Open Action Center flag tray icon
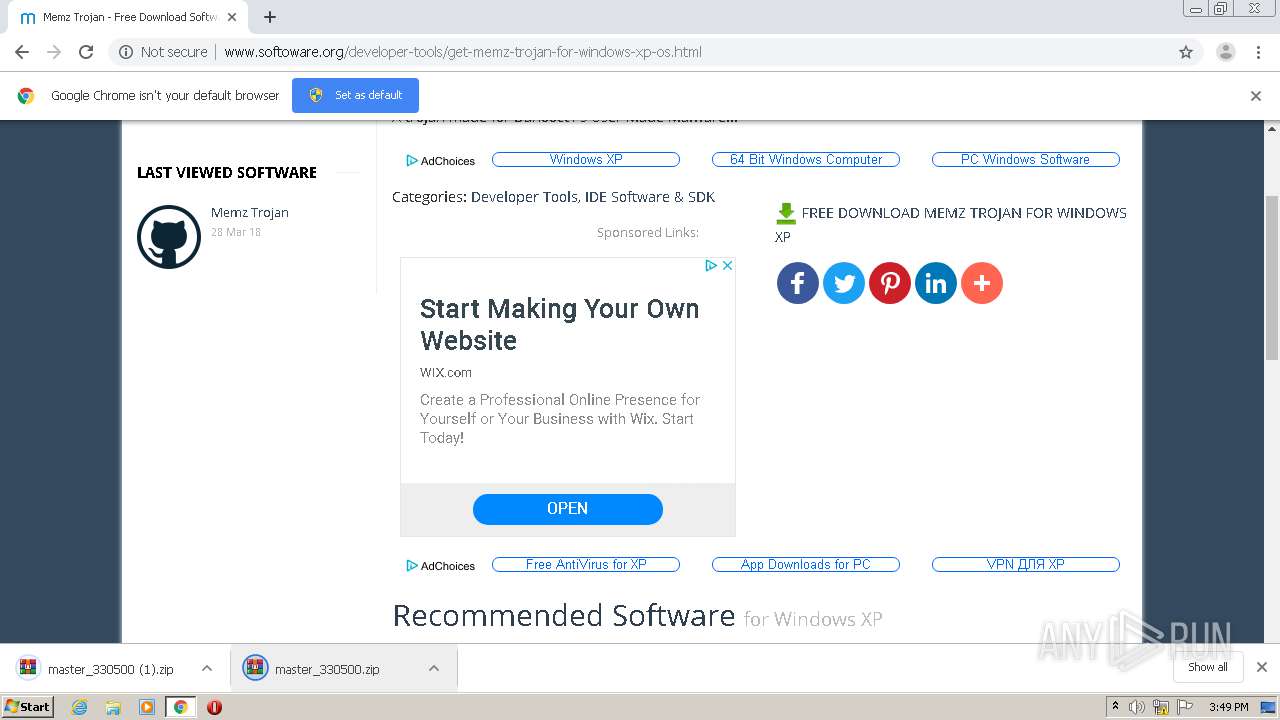 pos(1184,707)
